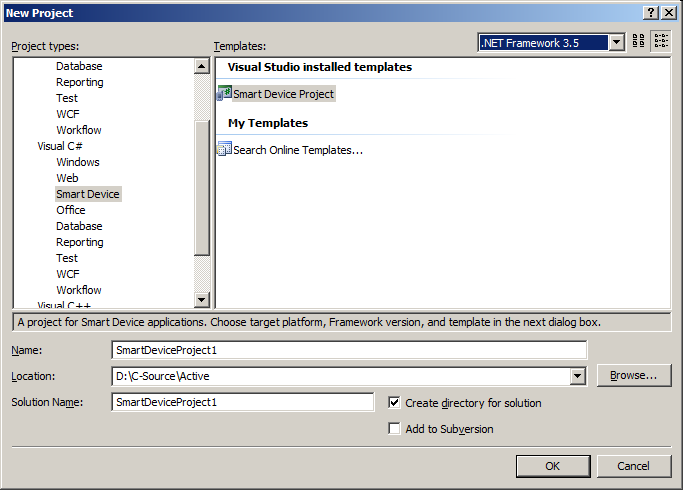Select Test above the partially hidden Visual C++
The height and width of the screenshot is (490, 683).
click(x=67, y=258)
